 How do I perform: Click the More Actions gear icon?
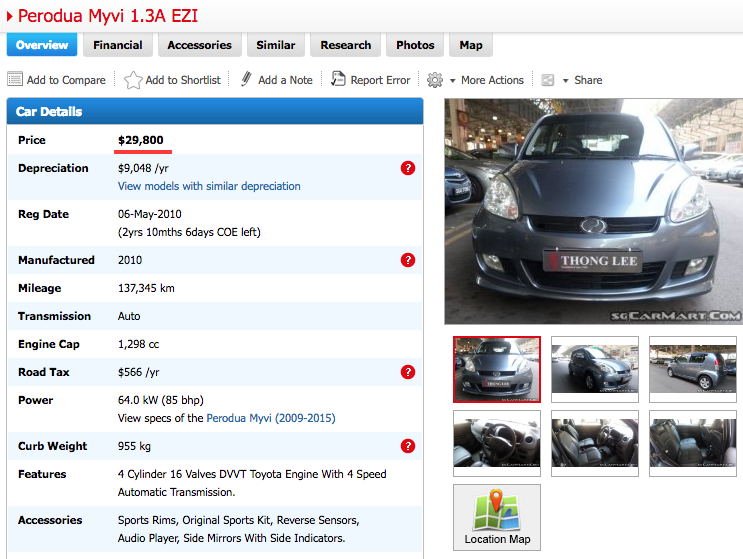pos(435,80)
